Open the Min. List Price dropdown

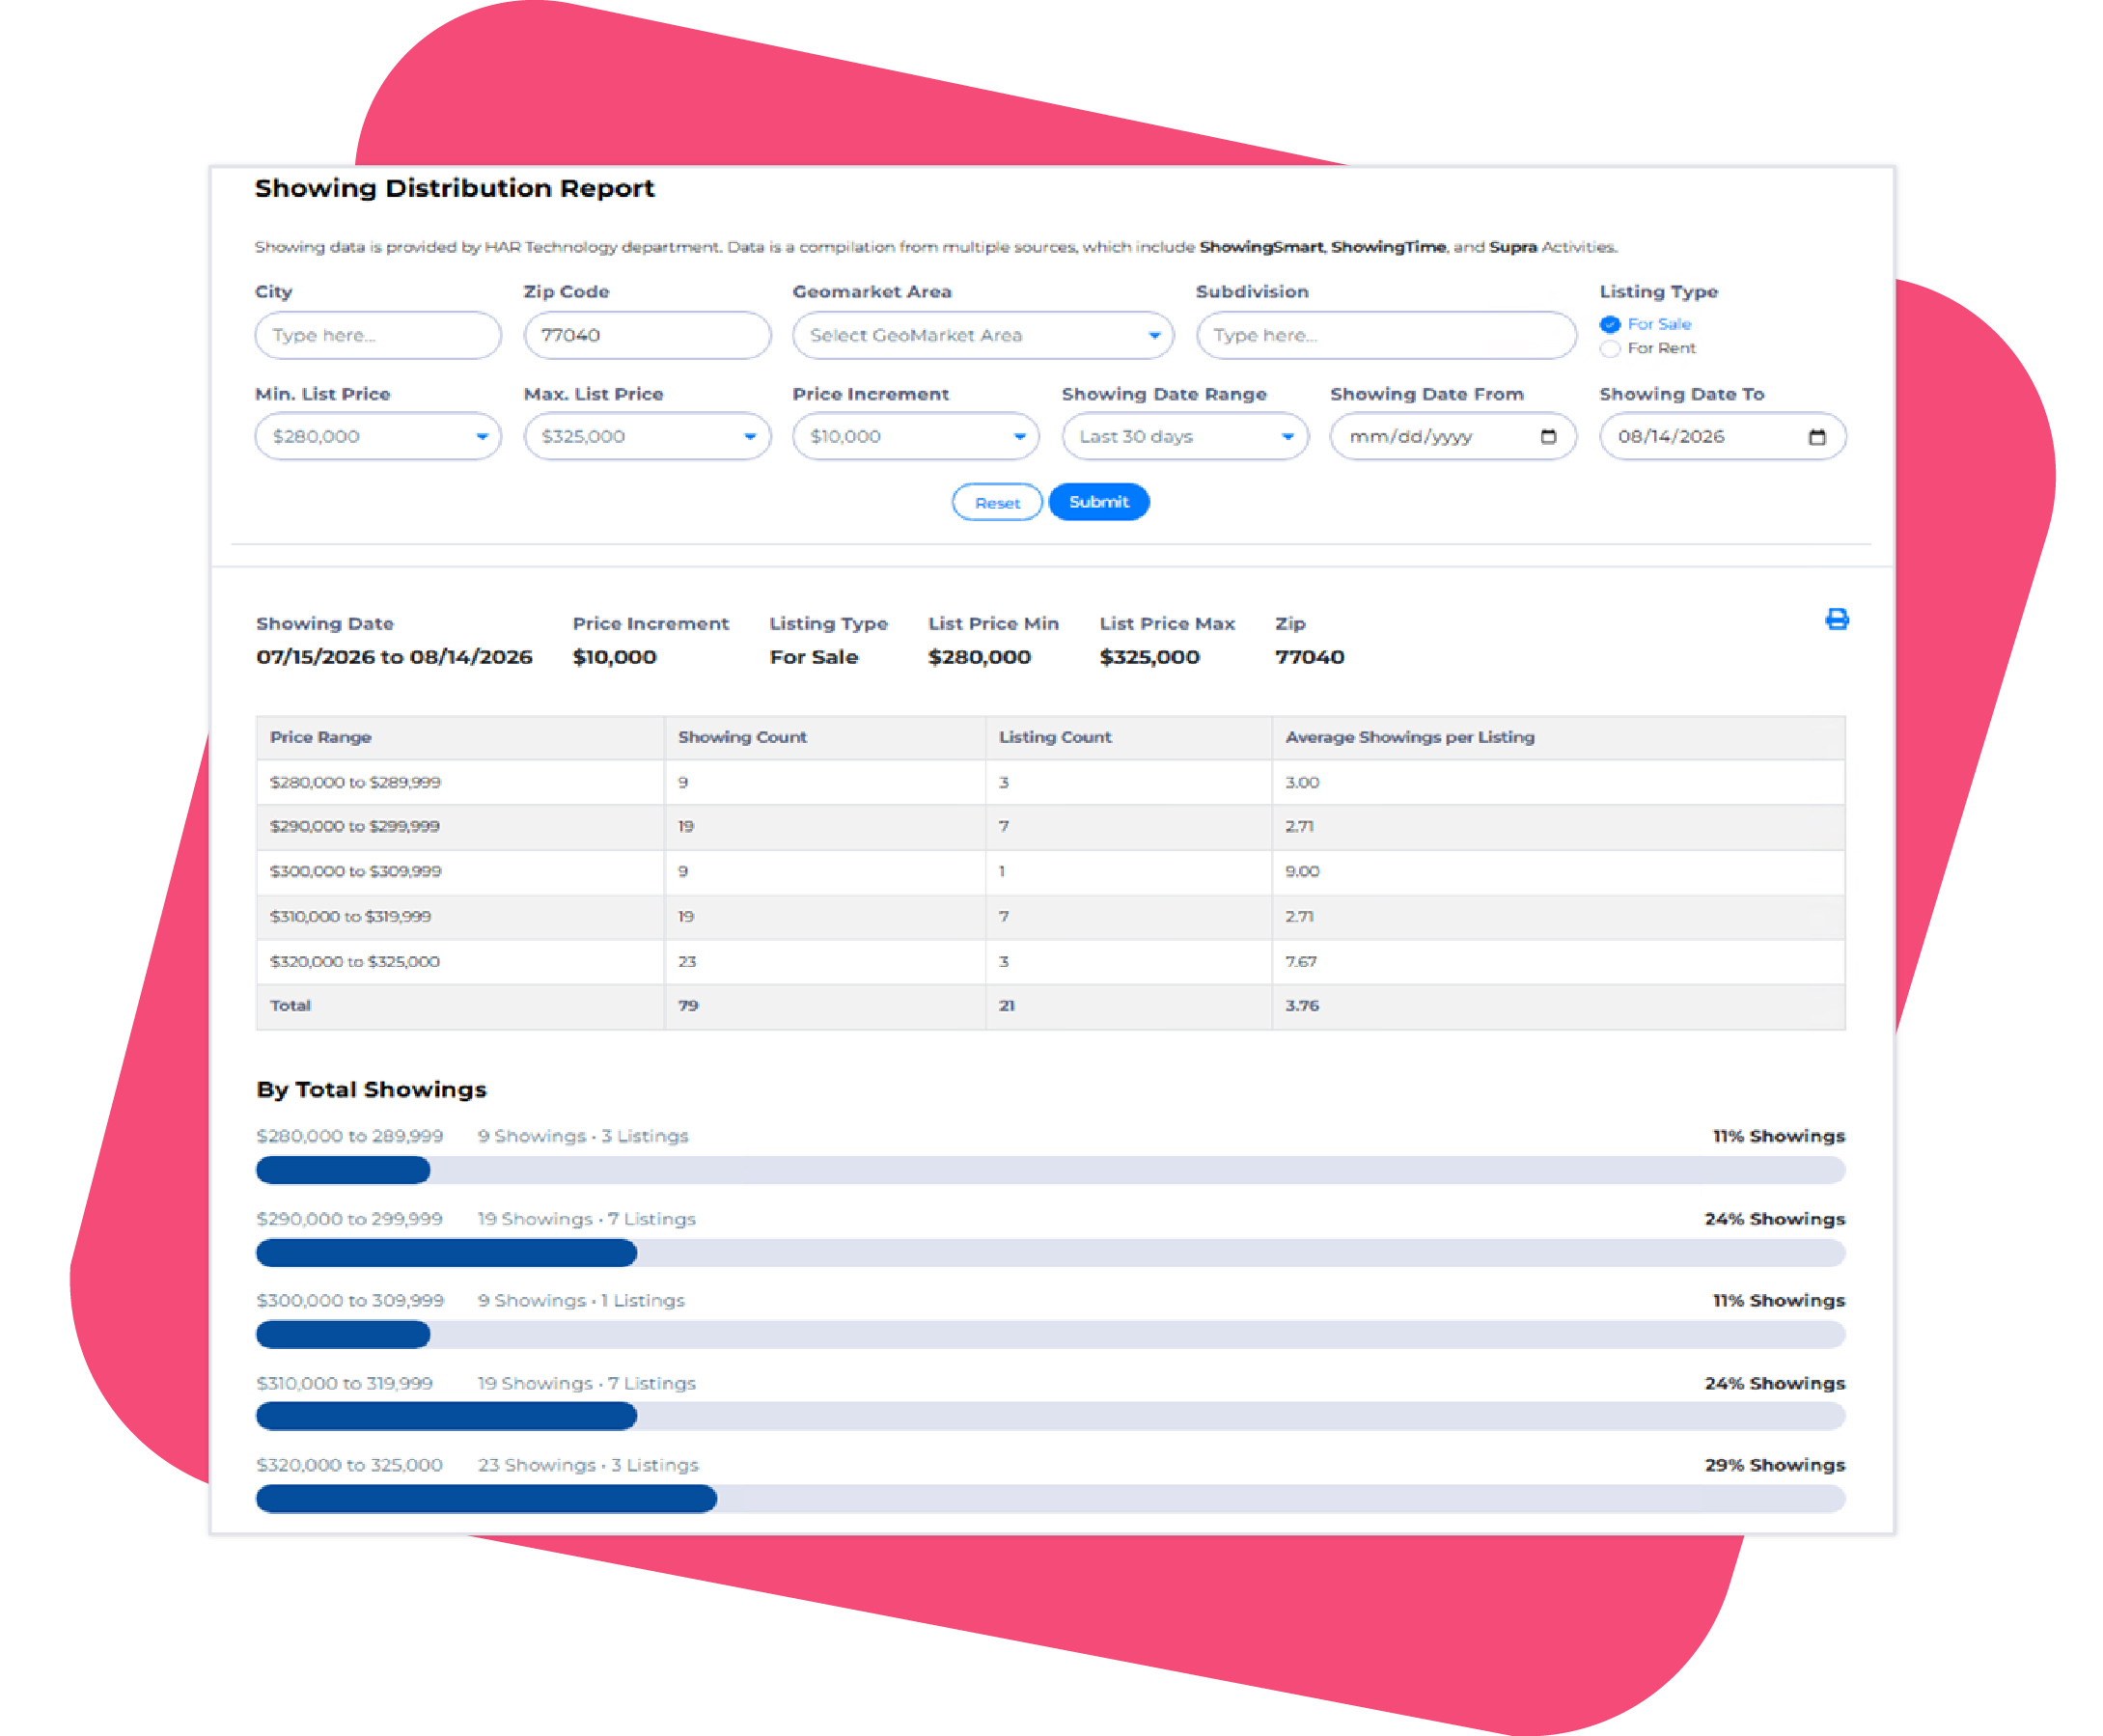pos(378,436)
